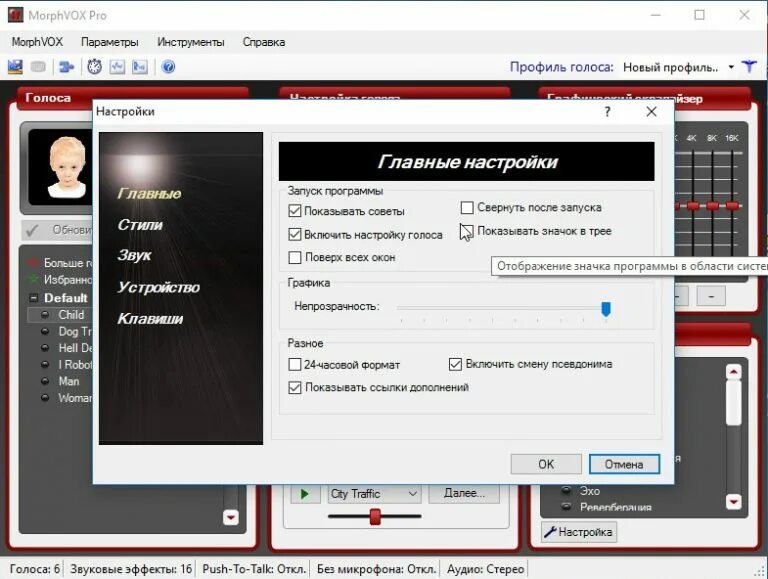Click the Избранное item with green icon
768x579 pixels.
point(68,279)
